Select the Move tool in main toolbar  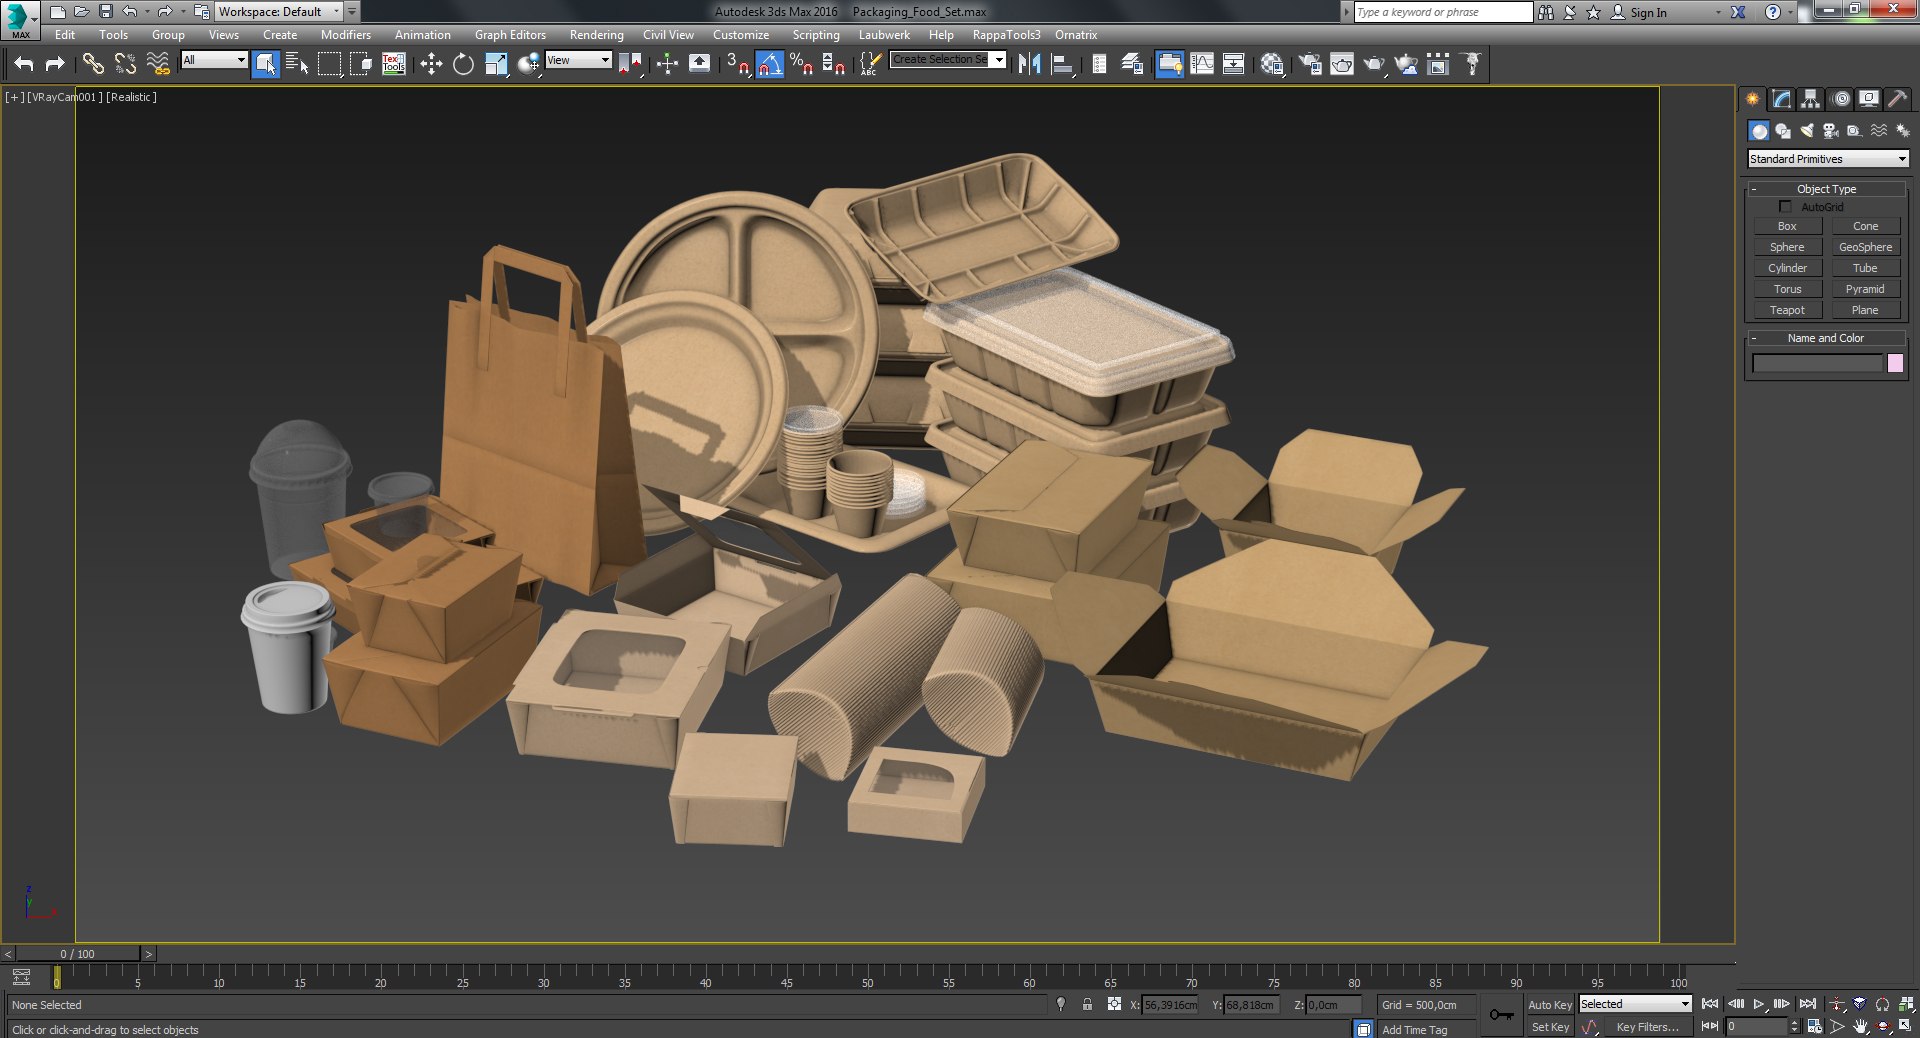click(x=431, y=64)
